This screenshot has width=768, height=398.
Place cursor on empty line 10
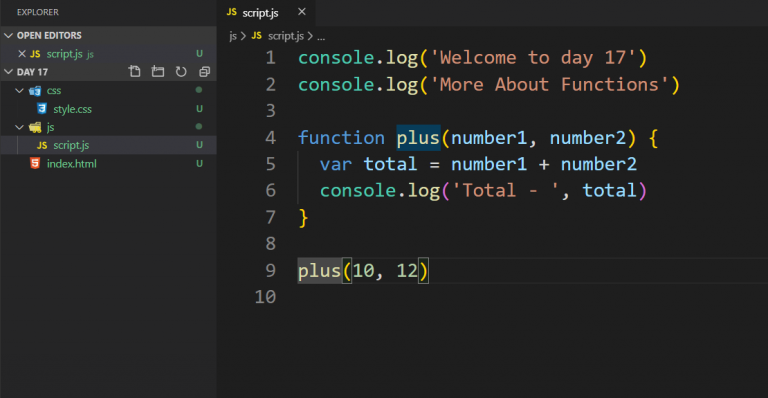pos(490,297)
